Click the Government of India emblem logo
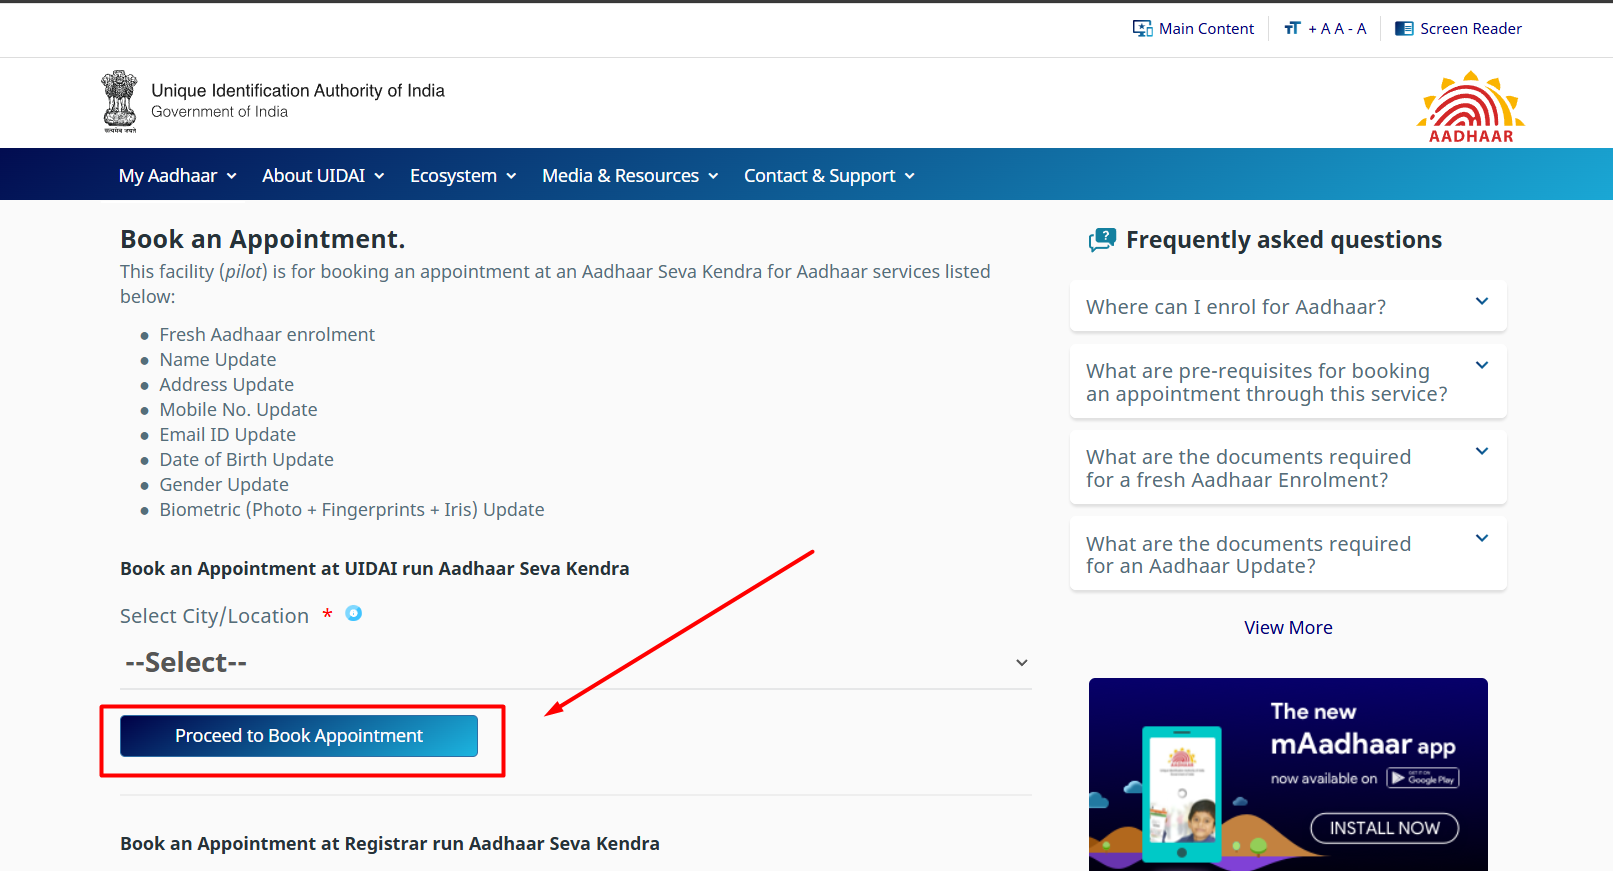1613x871 pixels. pyautogui.click(x=119, y=101)
